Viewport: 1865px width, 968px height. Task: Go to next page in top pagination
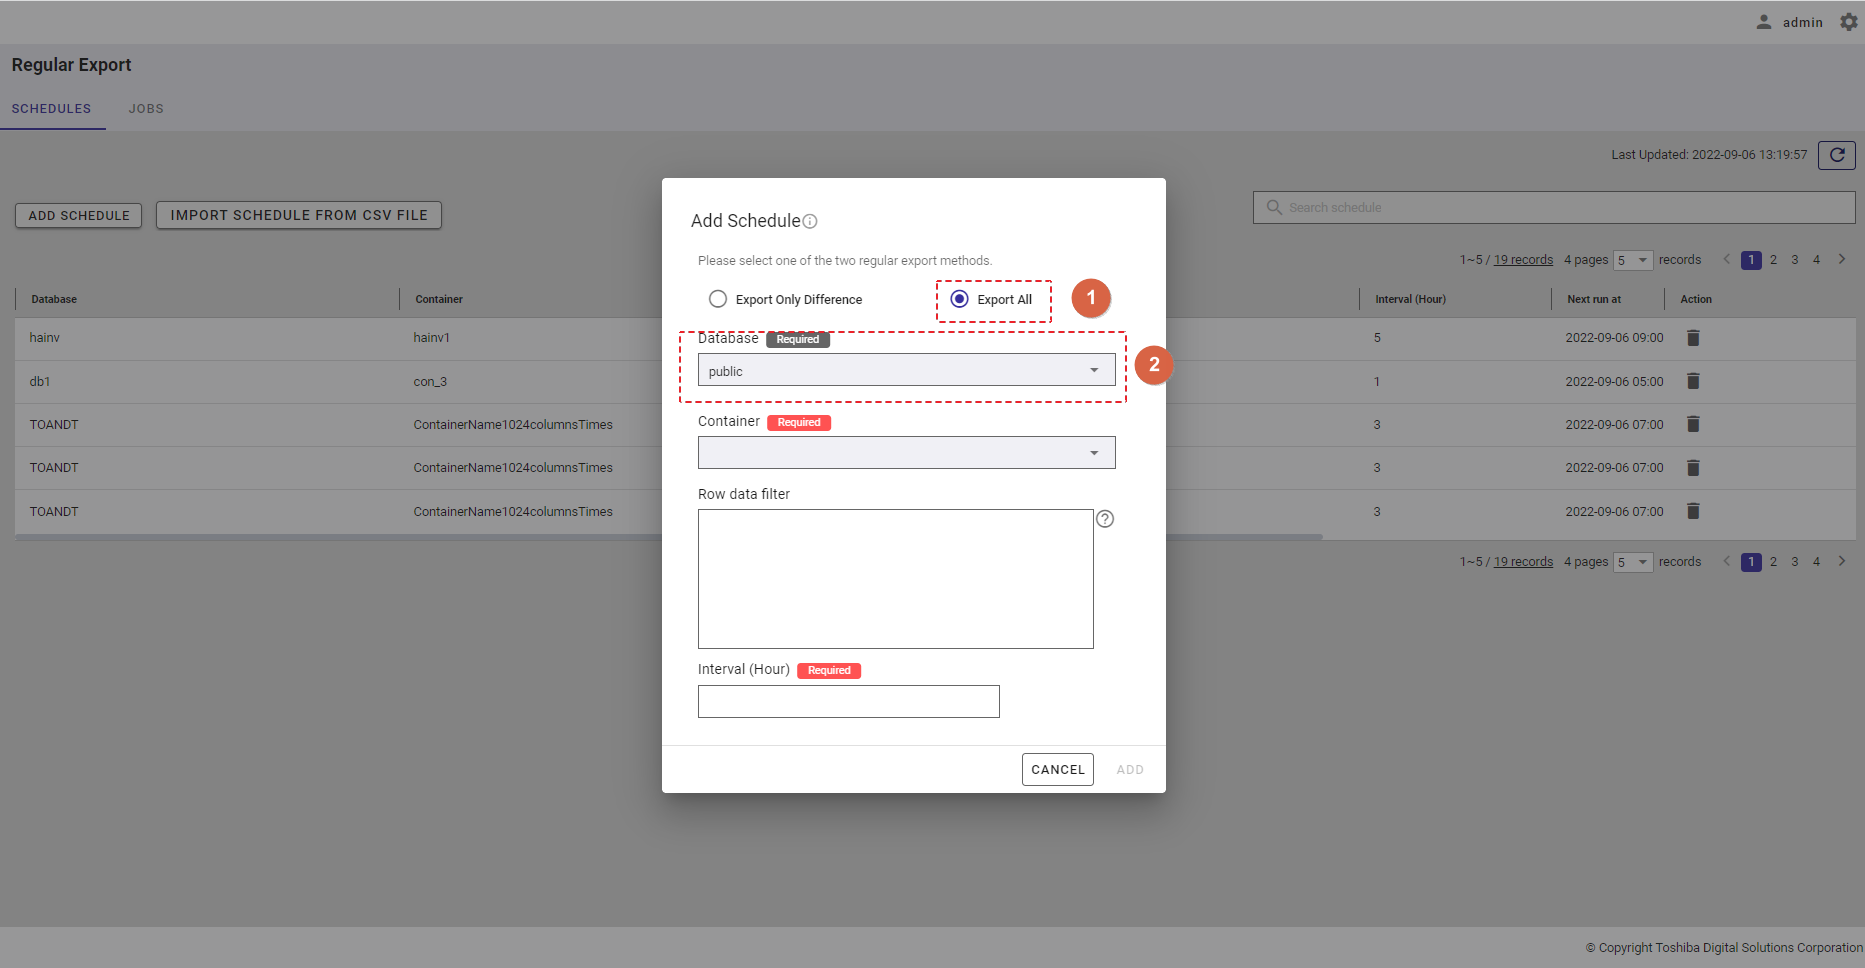point(1842,259)
